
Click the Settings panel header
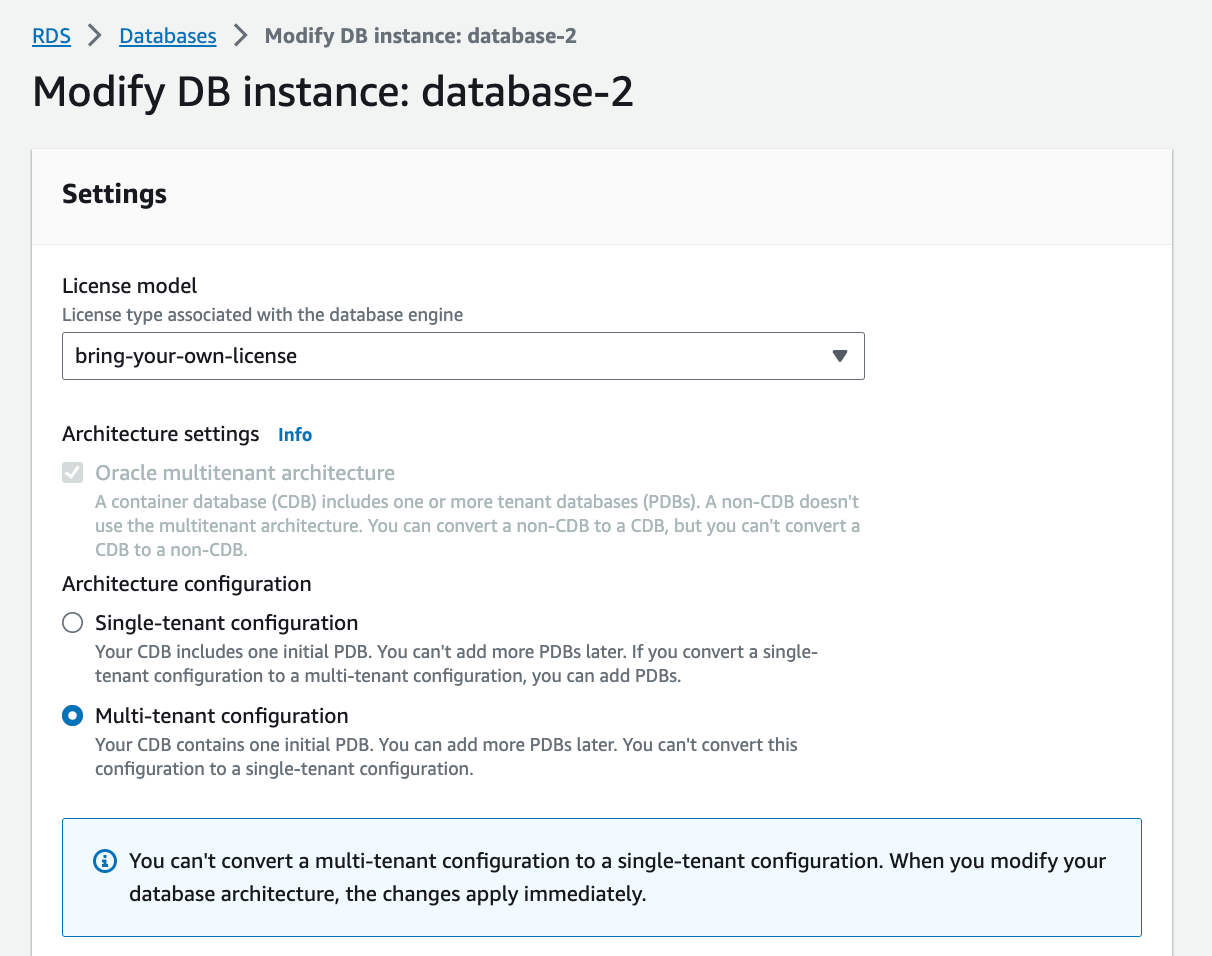(x=114, y=194)
